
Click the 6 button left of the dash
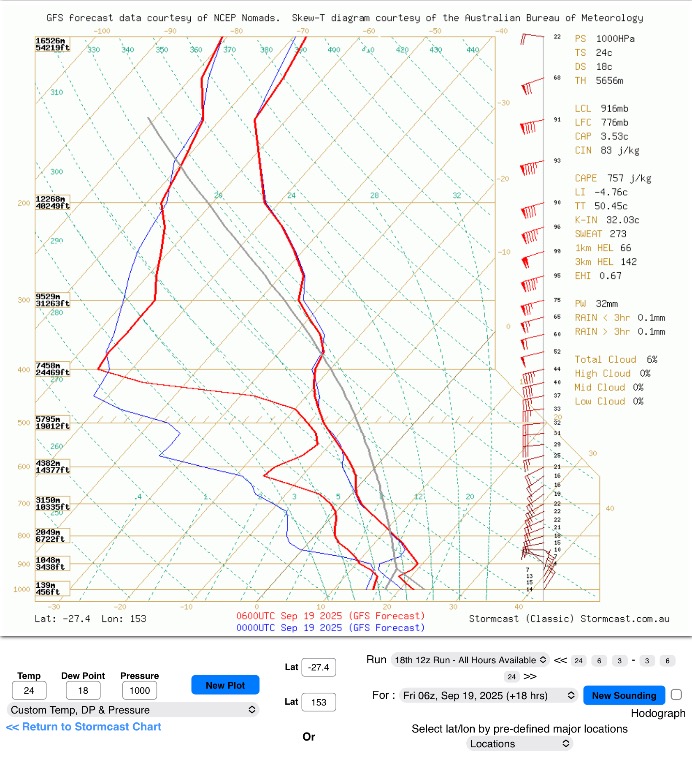tap(600, 660)
